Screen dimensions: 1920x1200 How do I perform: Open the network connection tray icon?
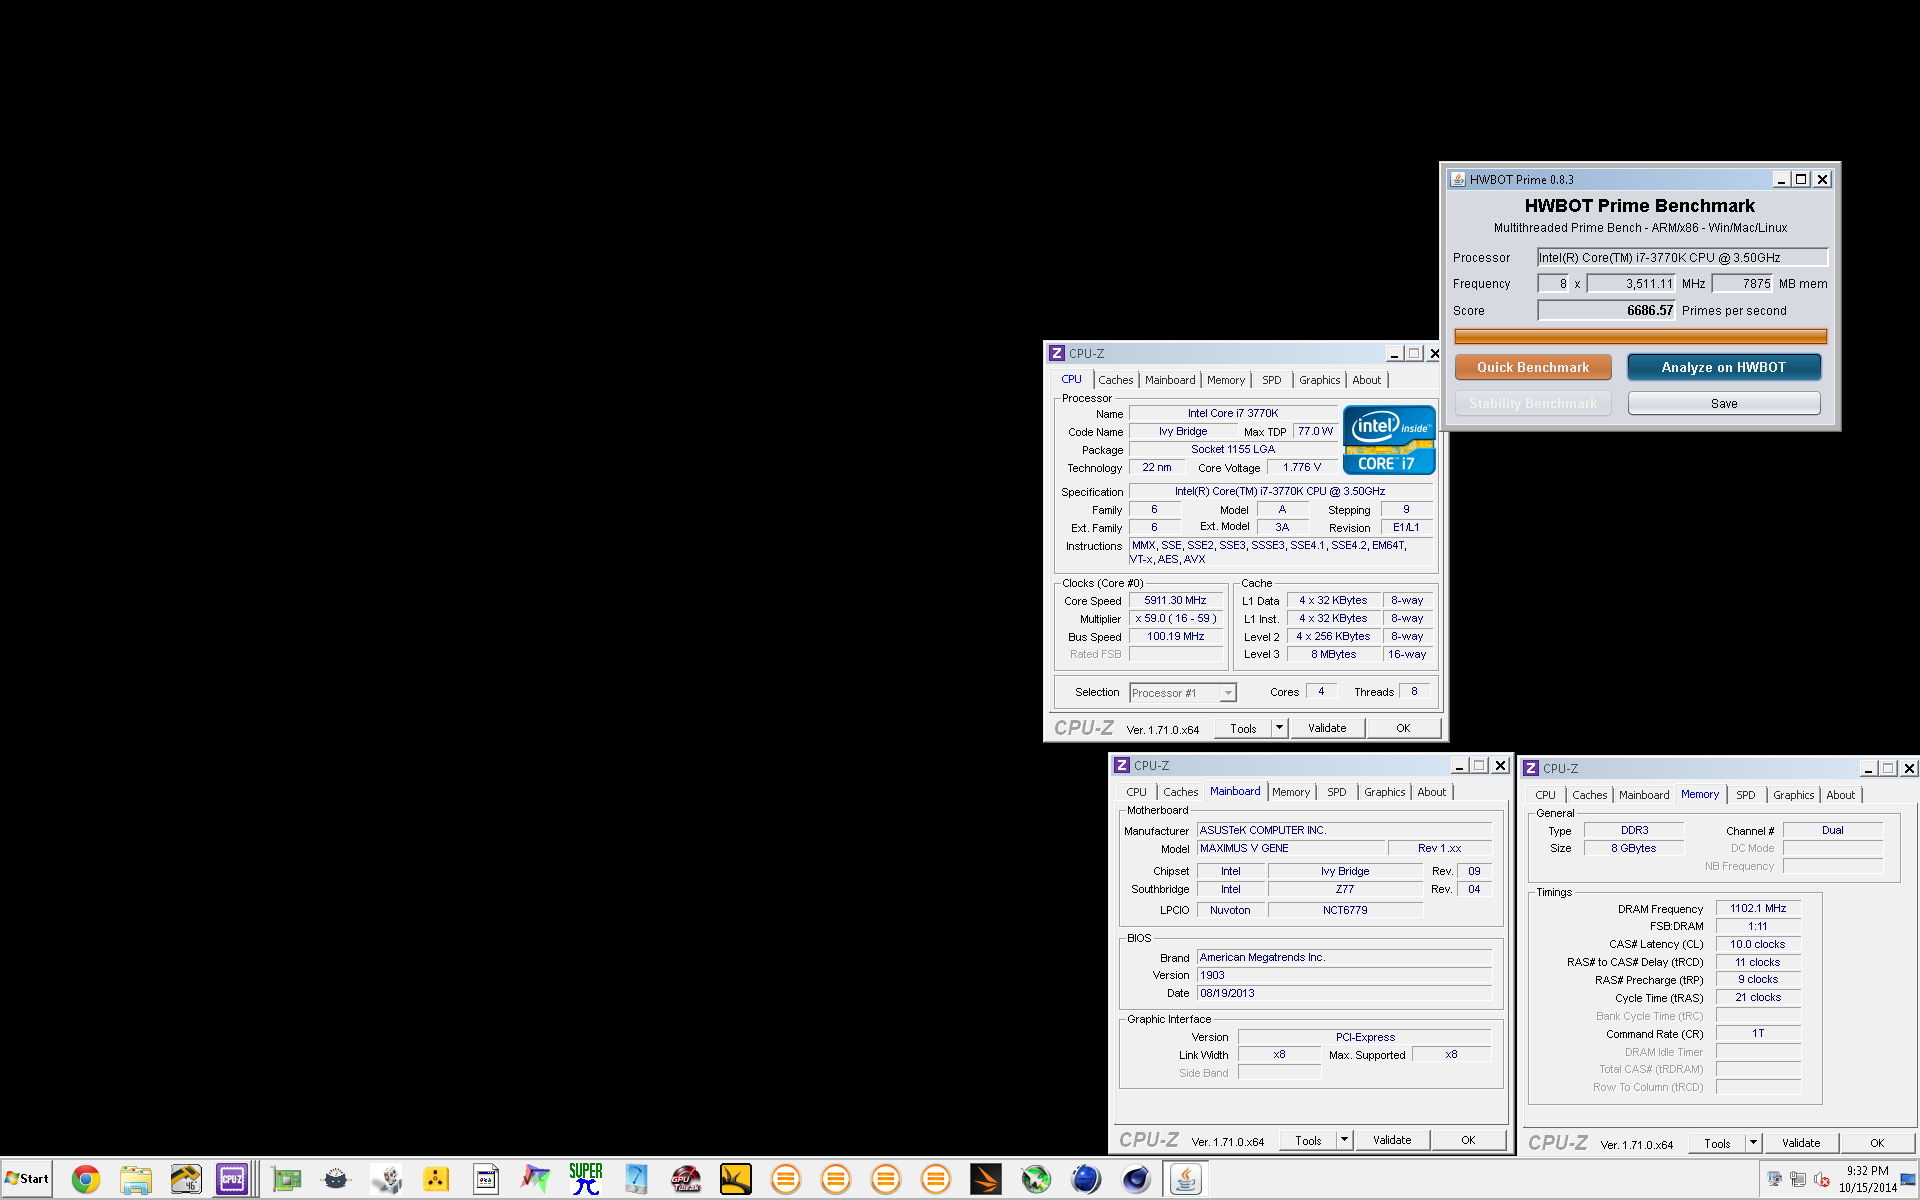point(1798,1179)
